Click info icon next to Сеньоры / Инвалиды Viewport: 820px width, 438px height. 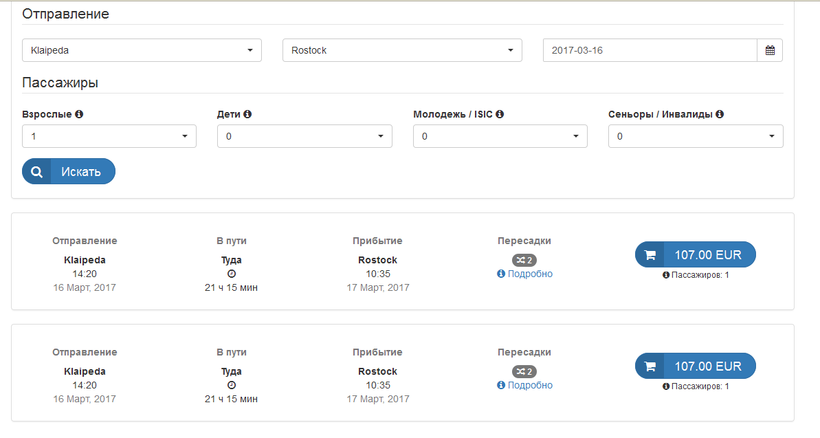tap(719, 114)
